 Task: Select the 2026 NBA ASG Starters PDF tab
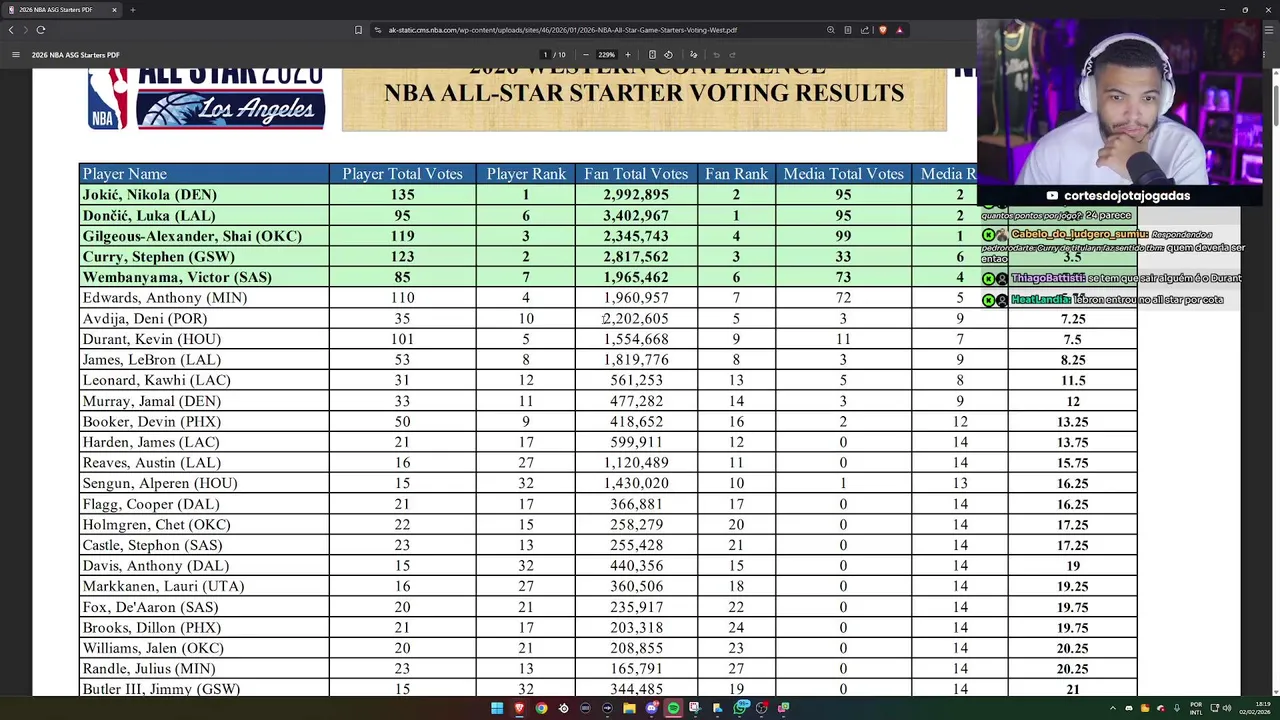tap(62, 10)
